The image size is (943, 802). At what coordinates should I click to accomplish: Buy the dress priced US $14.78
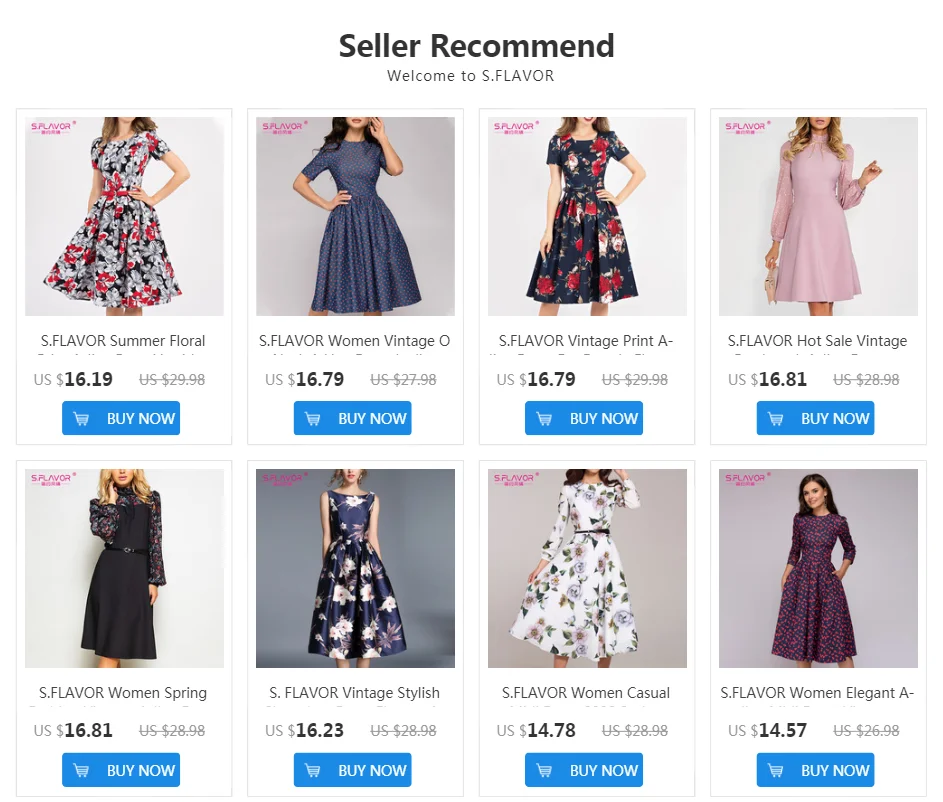click(584, 770)
